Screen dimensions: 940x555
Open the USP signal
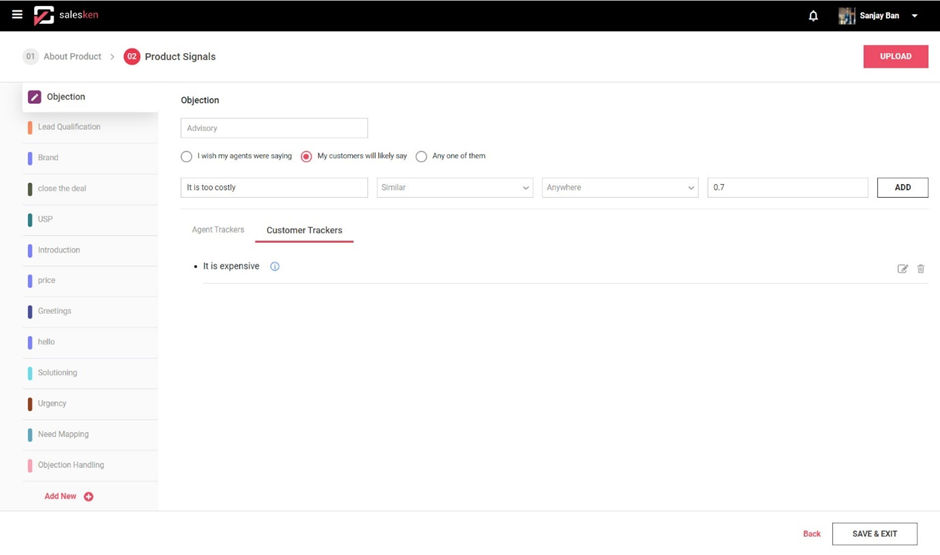coord(91,219)
